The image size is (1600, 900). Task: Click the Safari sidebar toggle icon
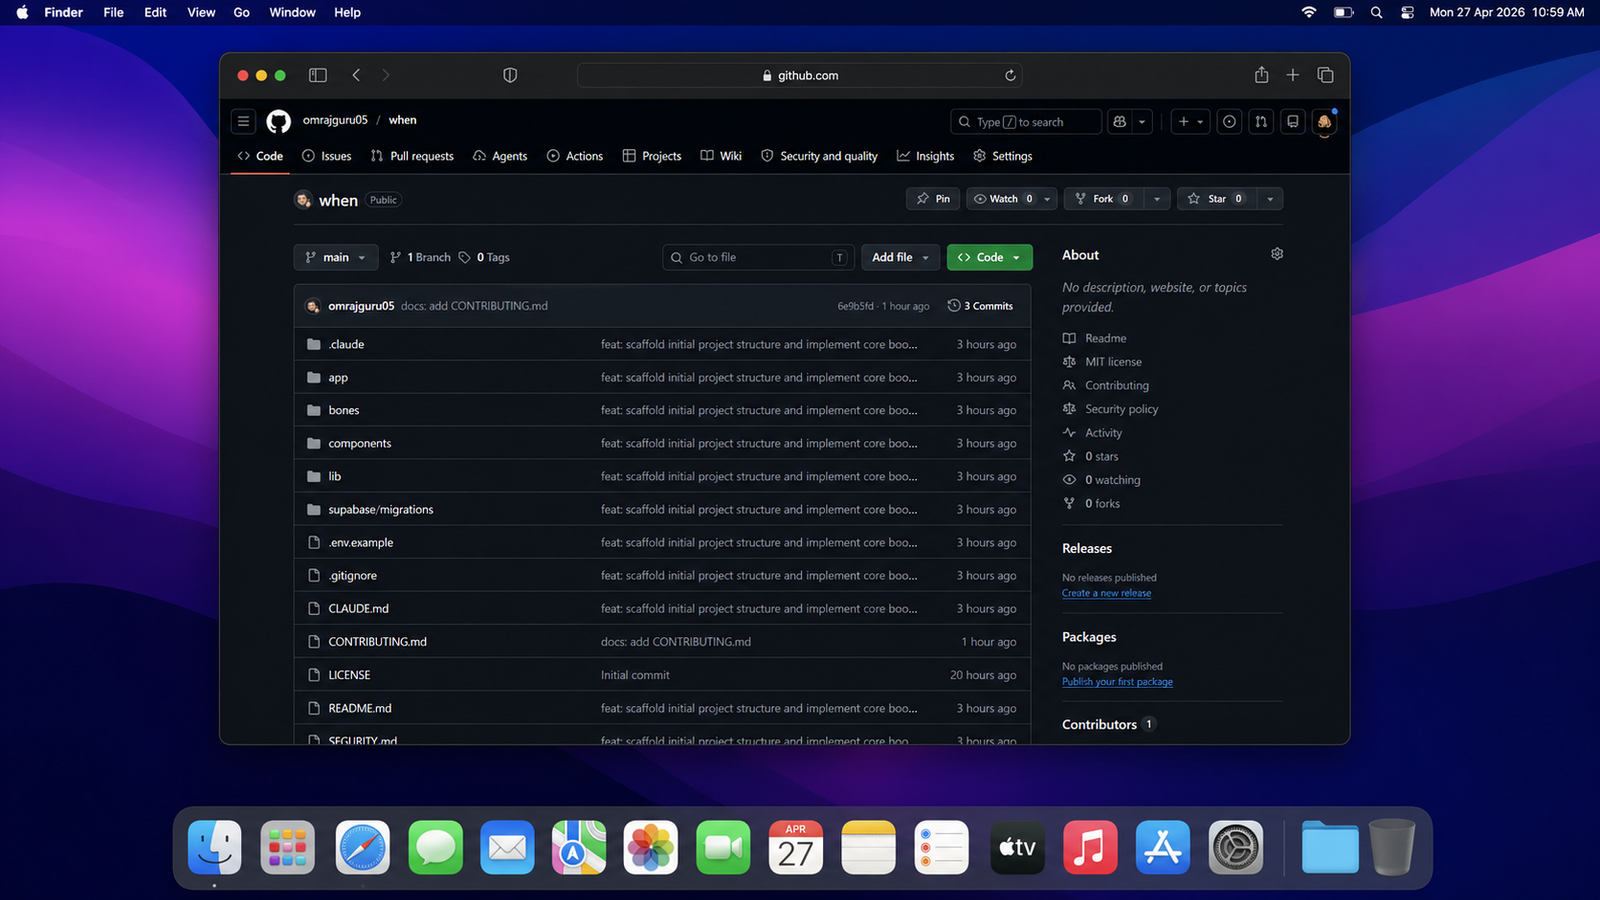(x=318, y=75)
